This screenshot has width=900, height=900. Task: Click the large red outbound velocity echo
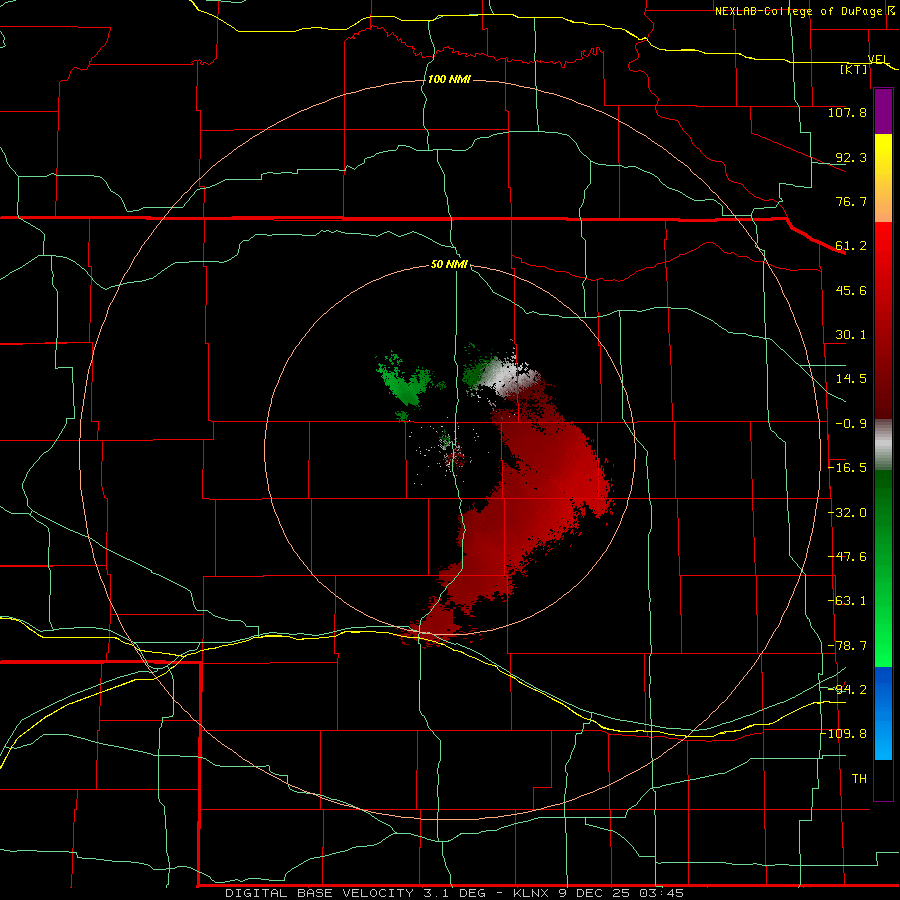534,494
